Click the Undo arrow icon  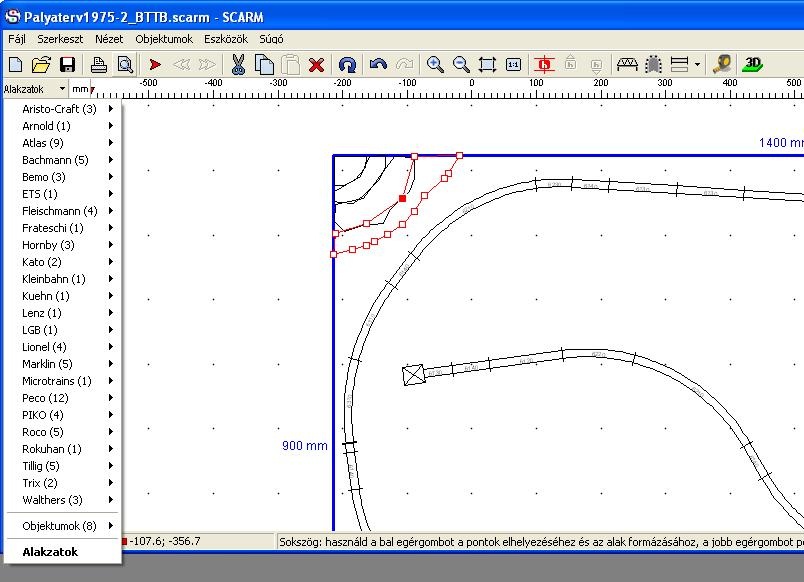coord(378,65)
